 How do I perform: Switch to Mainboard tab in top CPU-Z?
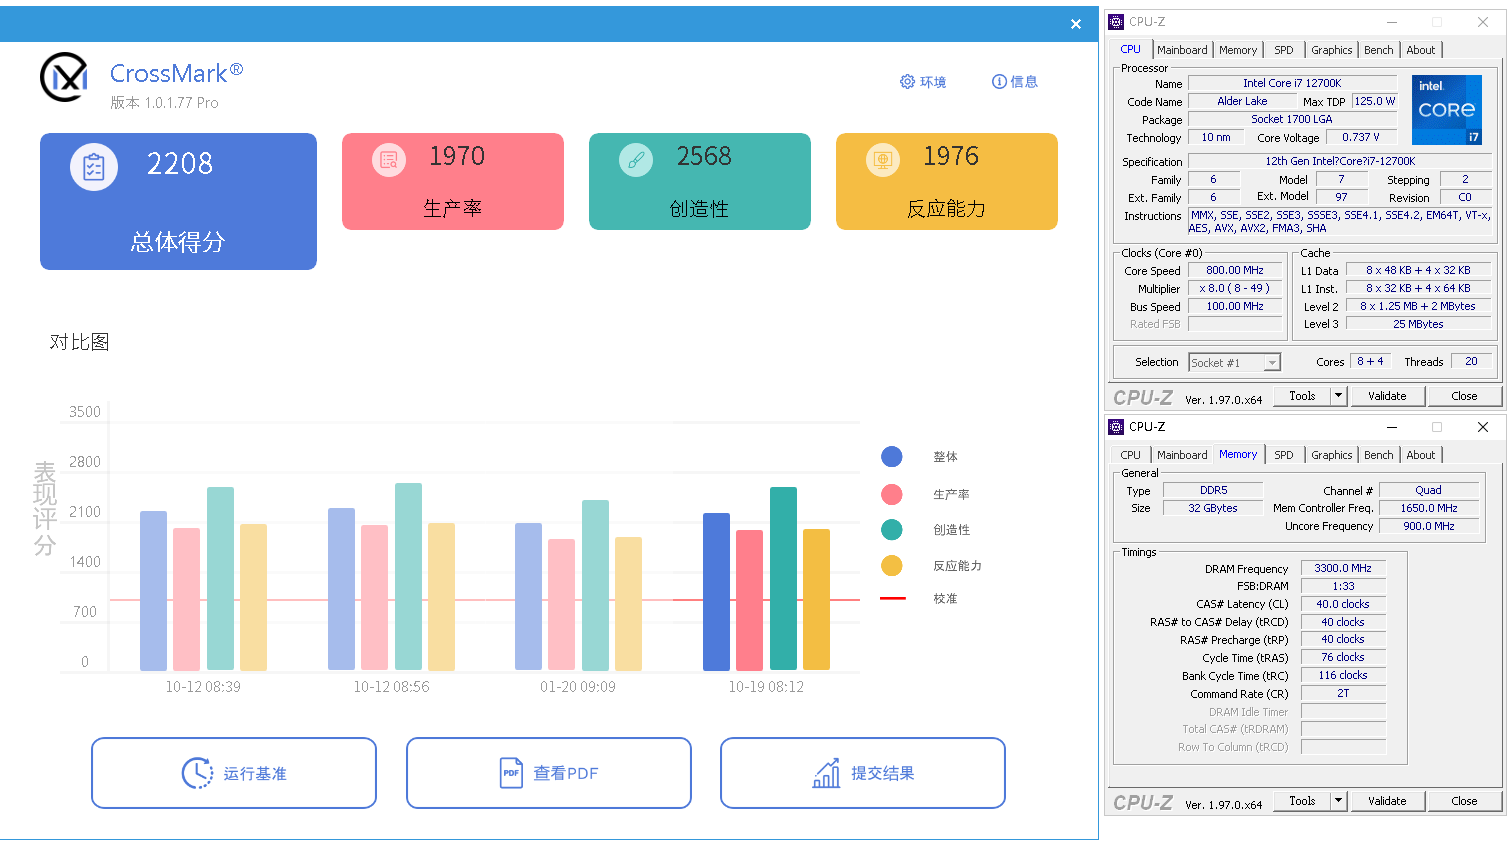[1182, 50]
